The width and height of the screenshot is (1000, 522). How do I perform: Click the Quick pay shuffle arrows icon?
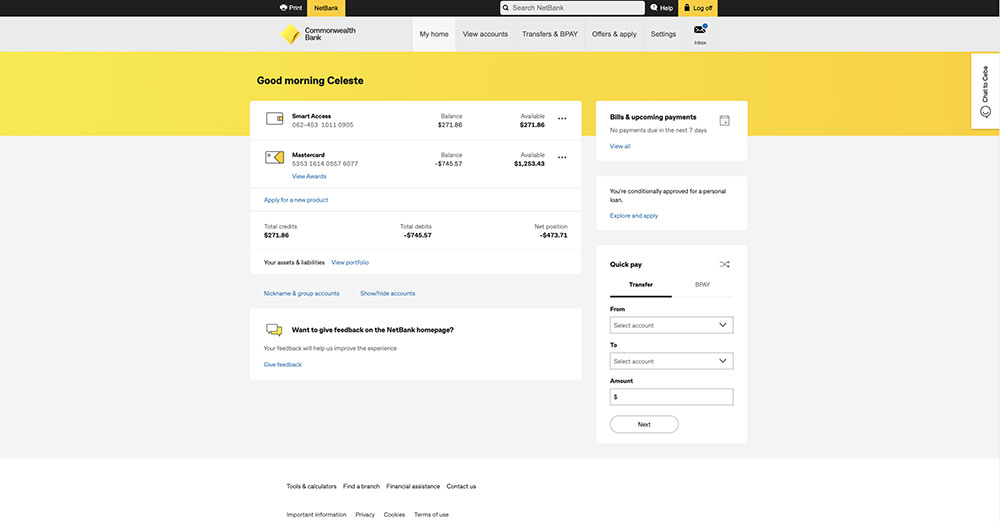click(x=724, y=264)
